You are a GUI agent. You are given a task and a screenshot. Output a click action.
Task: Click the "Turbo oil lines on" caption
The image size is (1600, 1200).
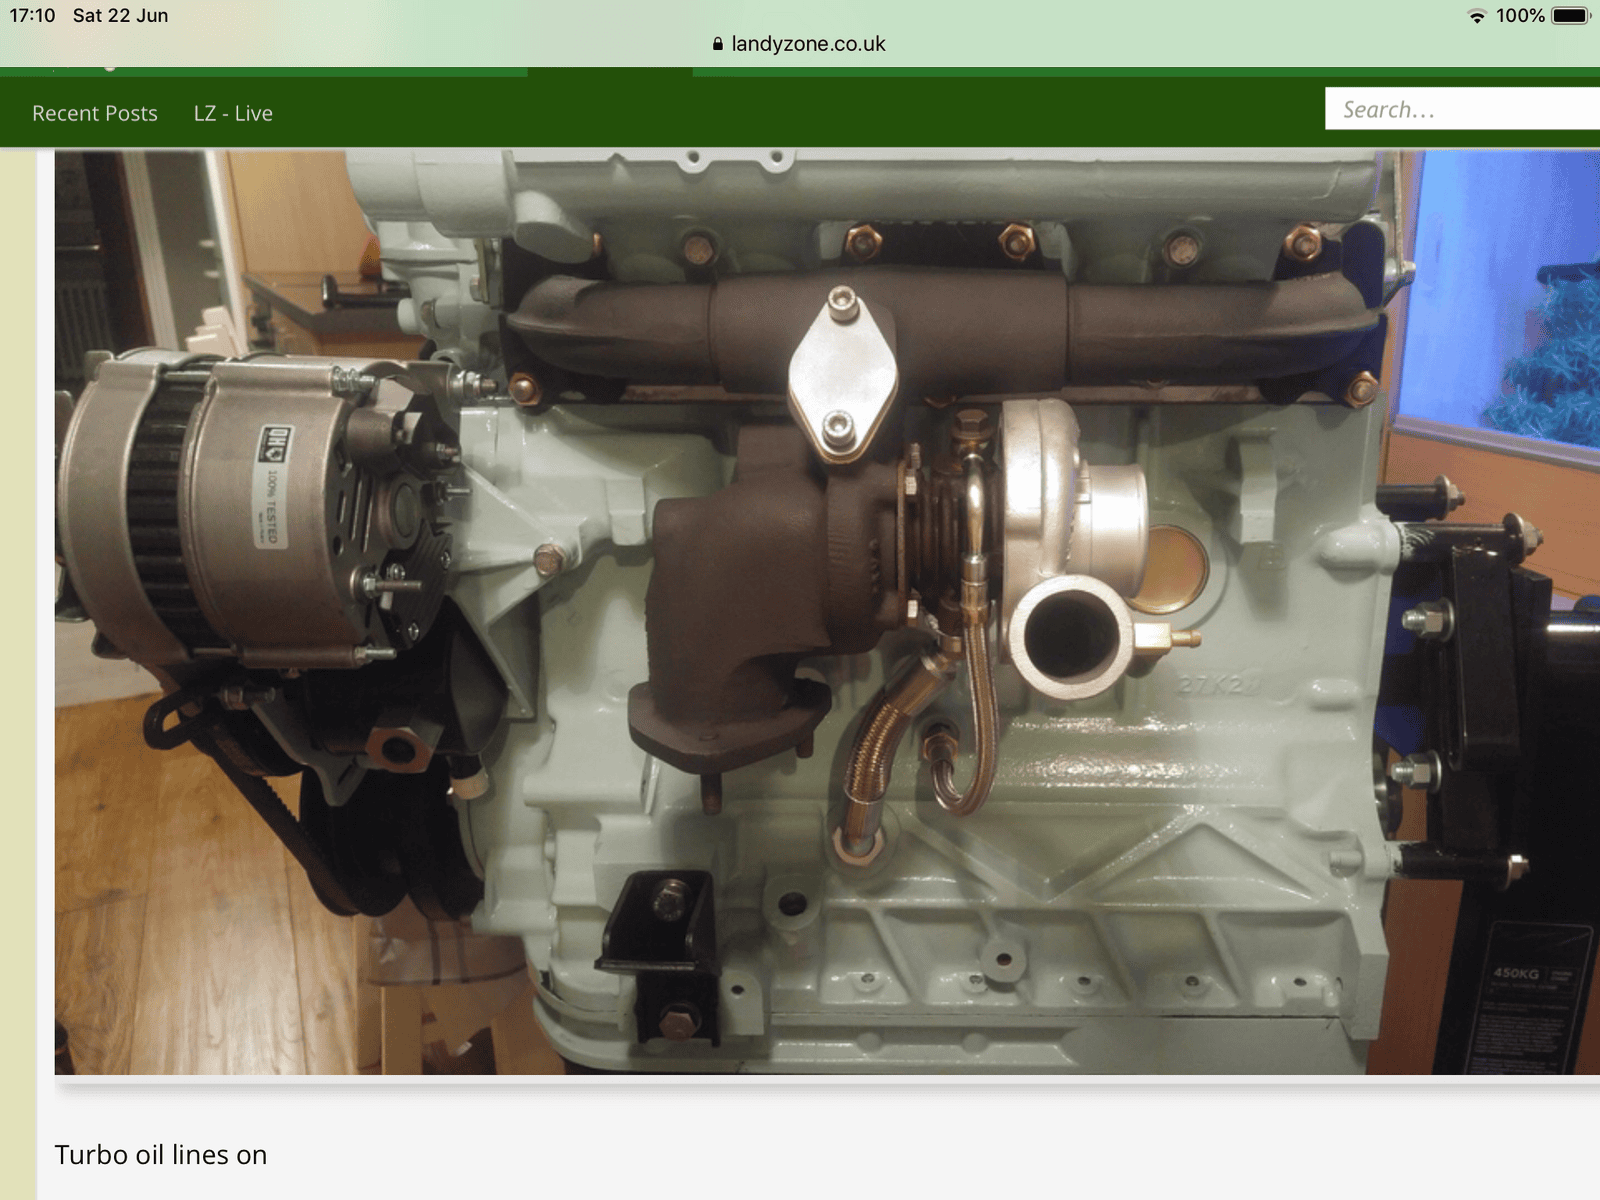[x=161, y=1155]
